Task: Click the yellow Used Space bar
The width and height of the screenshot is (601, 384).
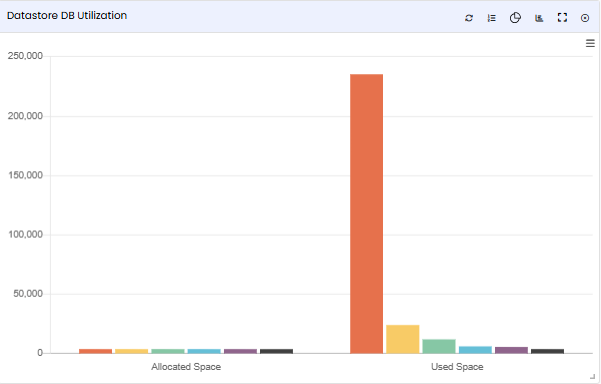Action: coord(402,339)
